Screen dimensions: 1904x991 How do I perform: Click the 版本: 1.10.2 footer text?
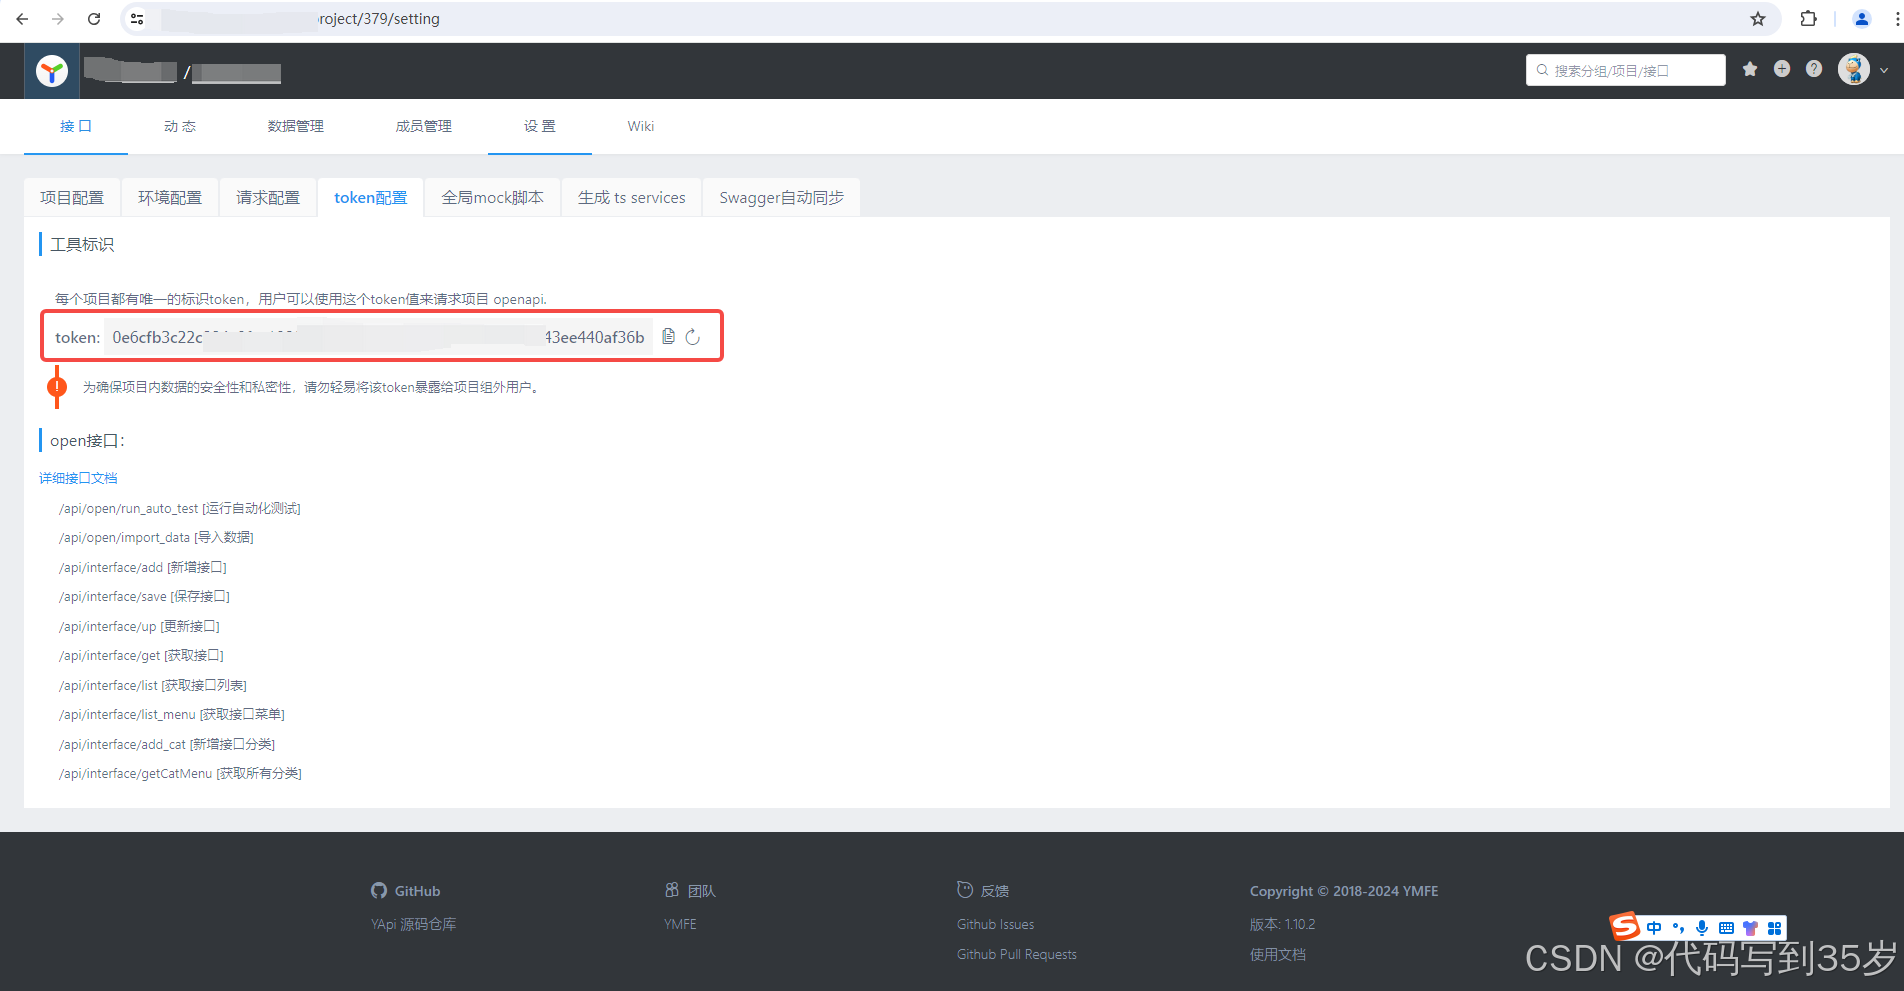[x=1283, y=924]
